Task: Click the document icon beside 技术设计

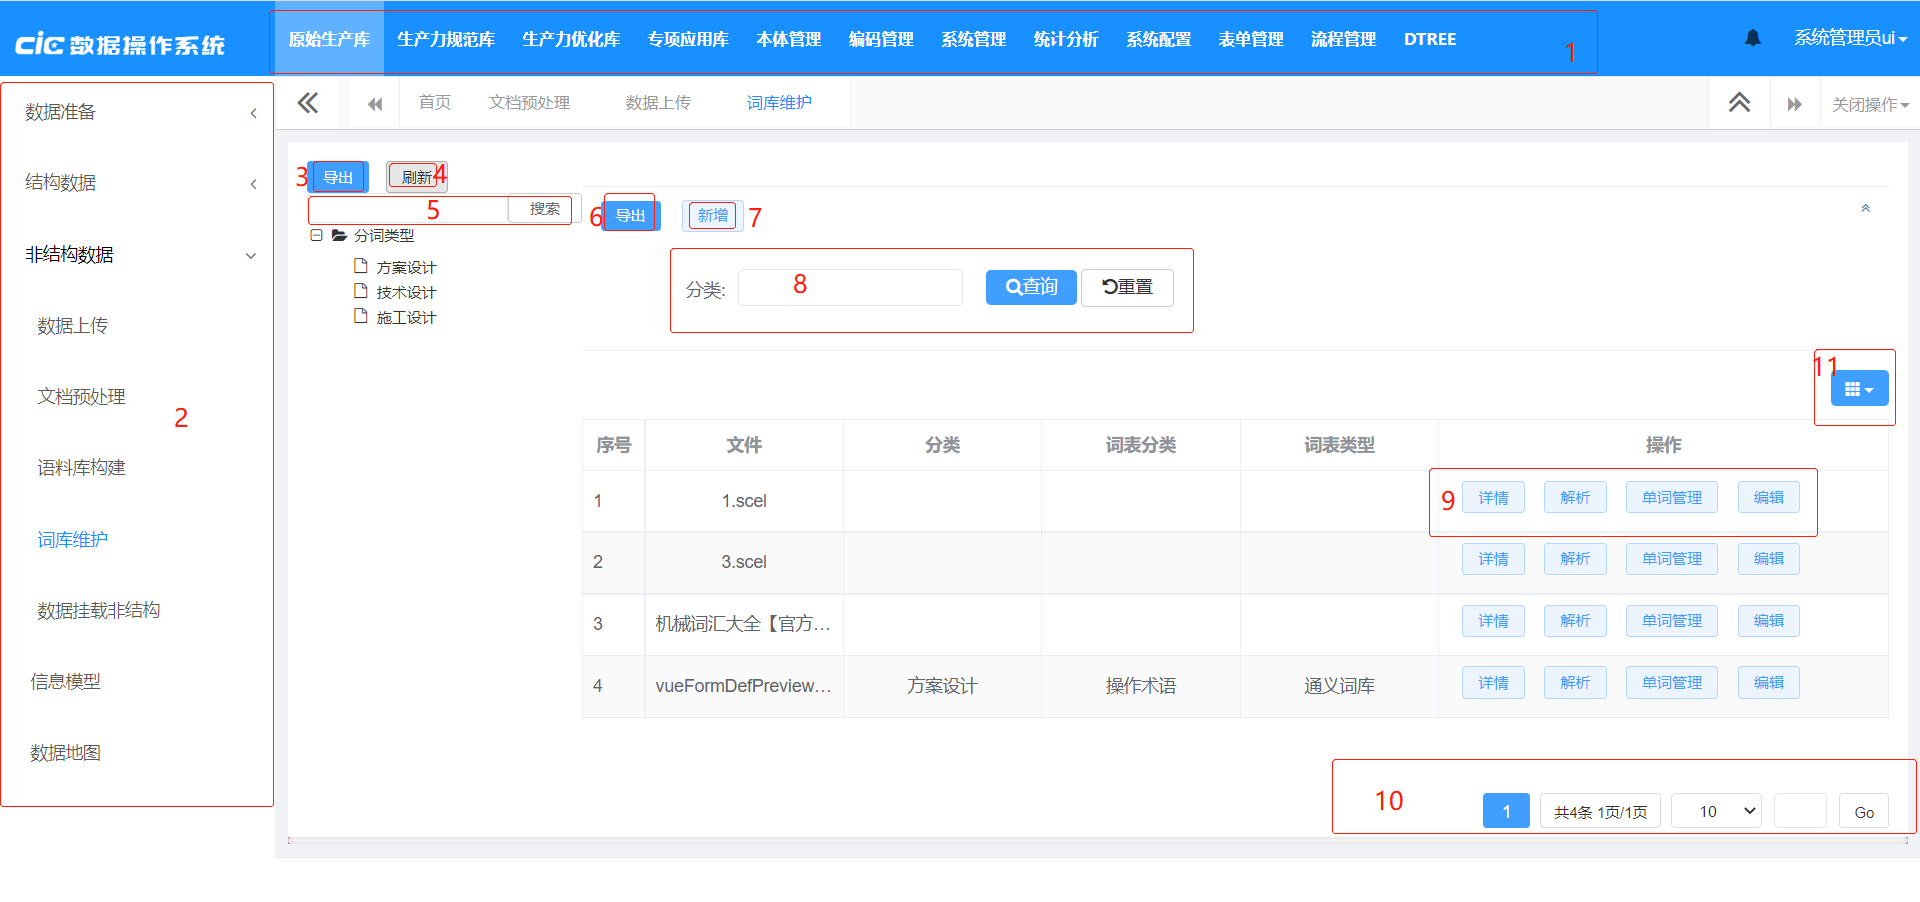Action: coord(362,291)
